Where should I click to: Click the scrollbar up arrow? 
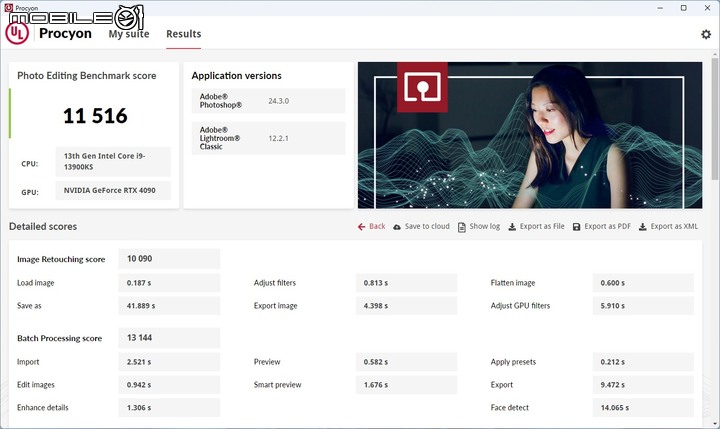[715, 54]
